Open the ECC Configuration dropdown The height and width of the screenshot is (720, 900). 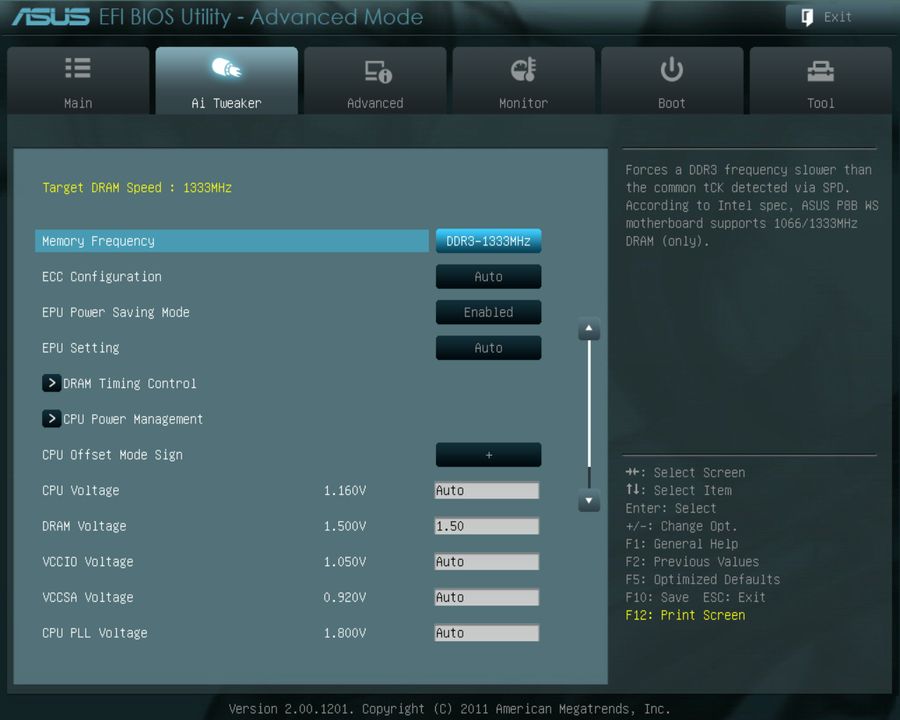(488, 276)
